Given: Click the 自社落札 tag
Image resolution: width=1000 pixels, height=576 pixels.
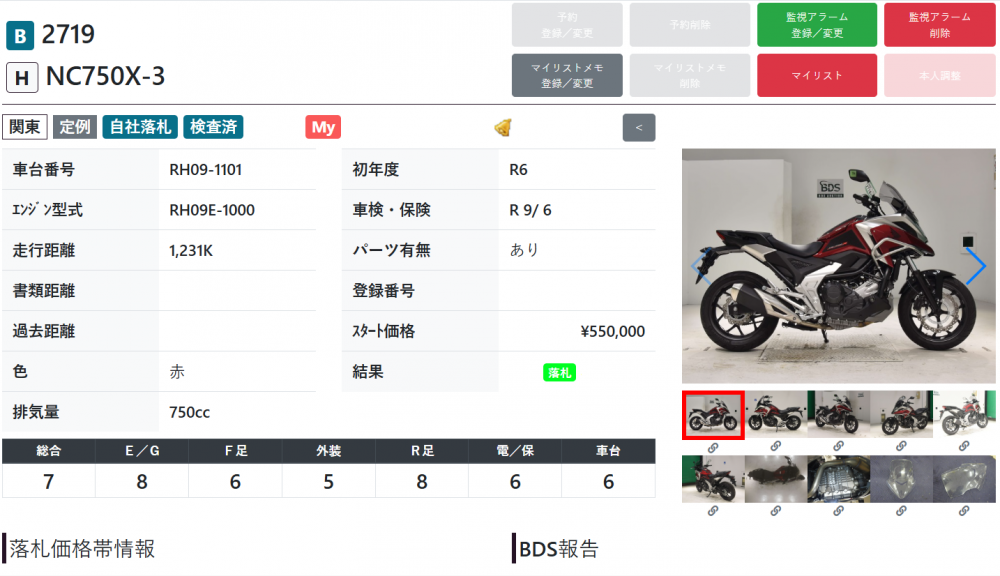Looking at the screenshot, I should (x=140, y=127).
